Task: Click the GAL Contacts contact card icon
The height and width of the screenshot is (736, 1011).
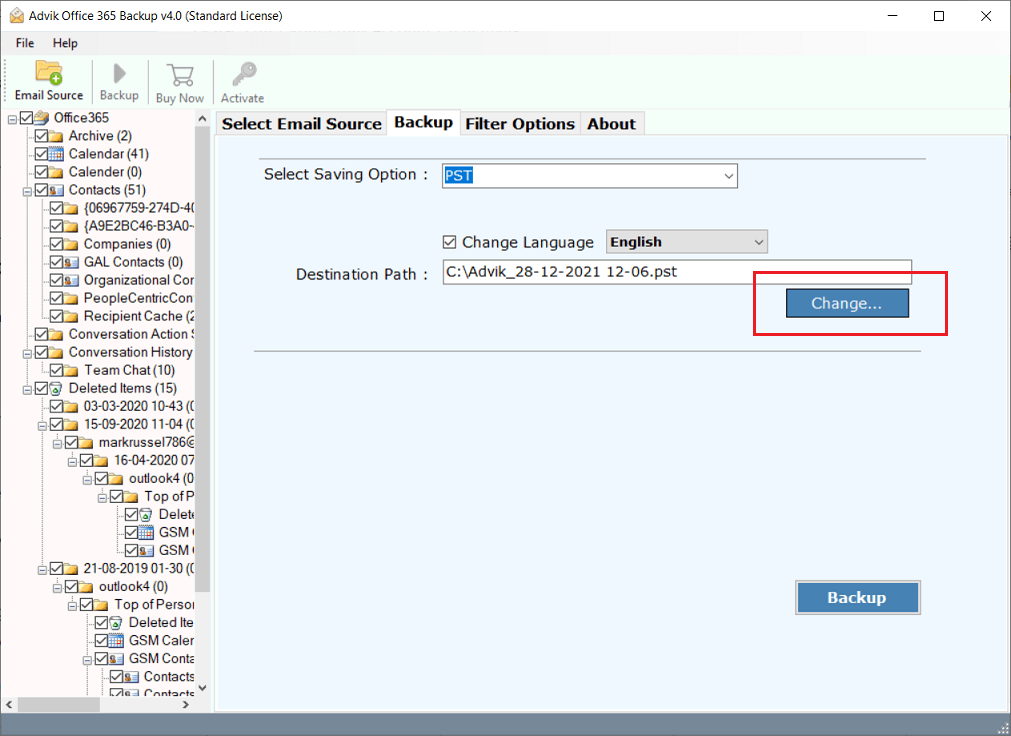Action: coord(71,262)
